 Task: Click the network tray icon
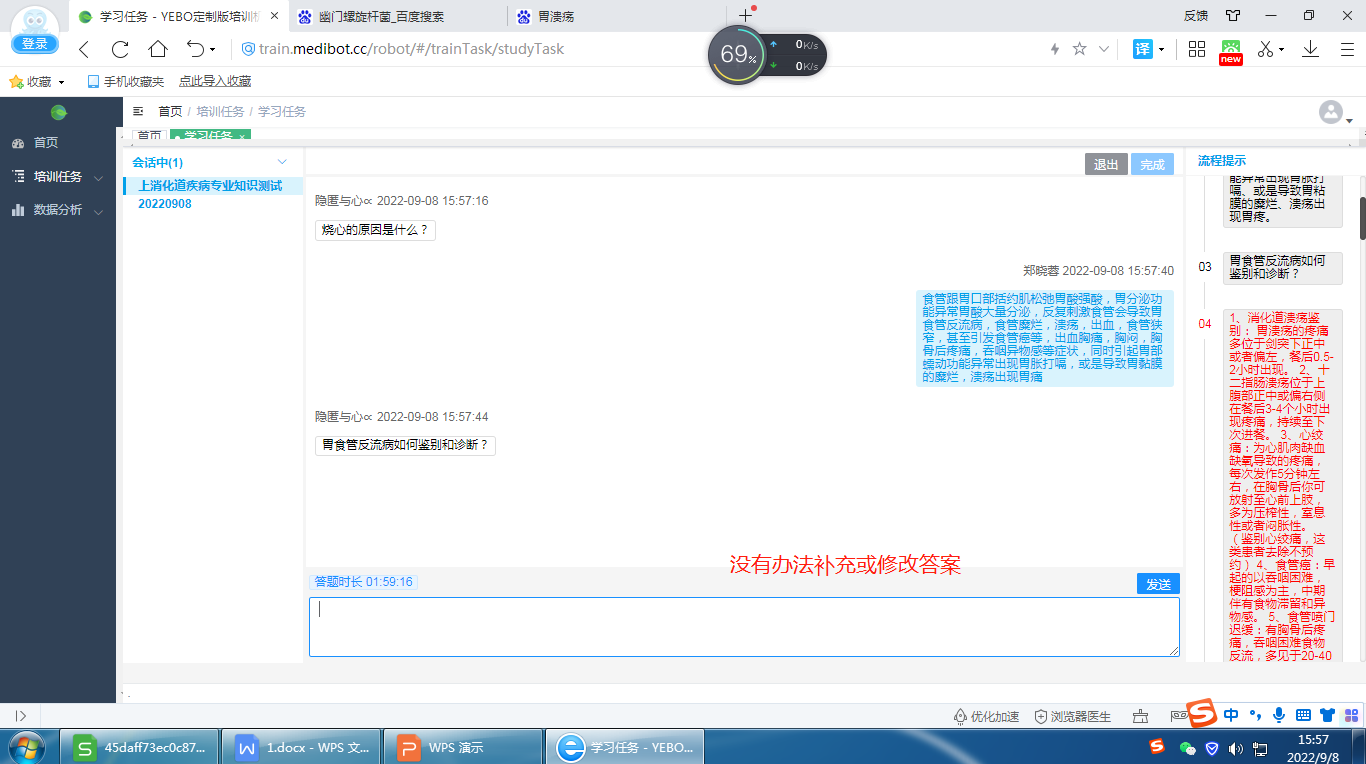tap(1261, 747)
